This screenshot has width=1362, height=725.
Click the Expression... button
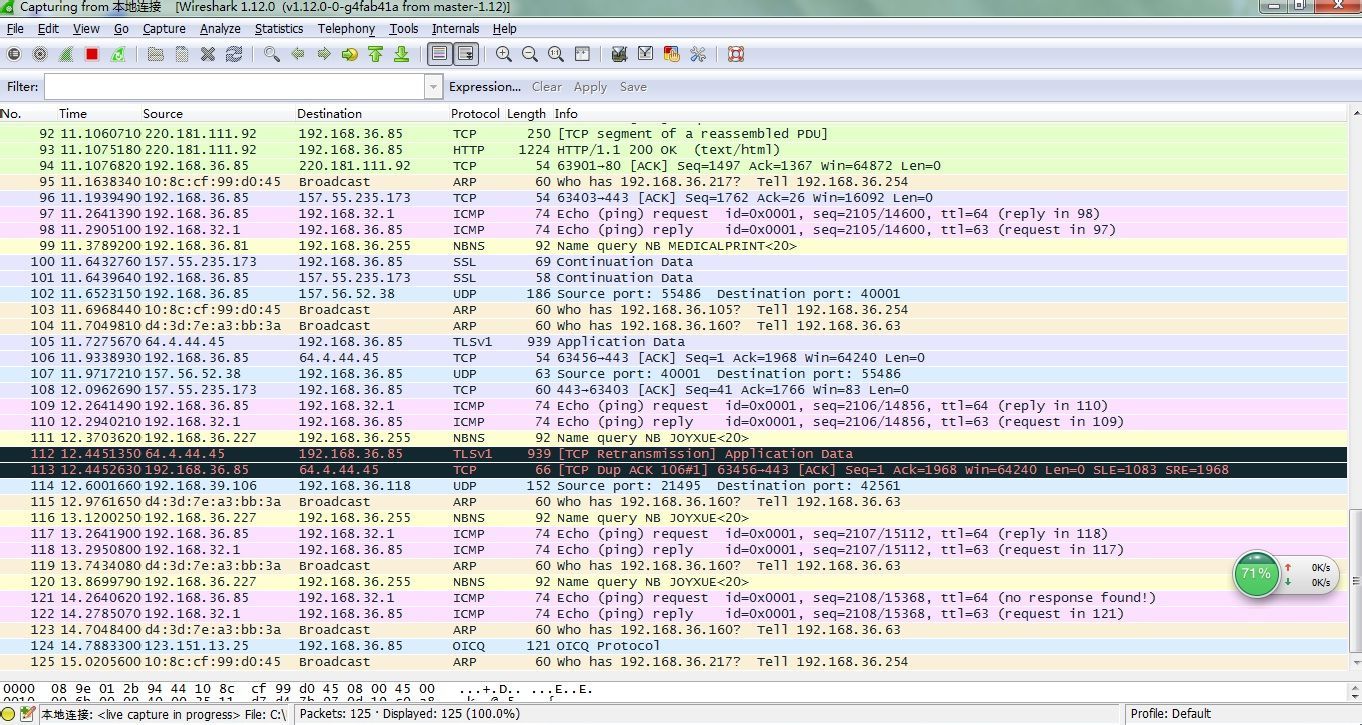485,87
